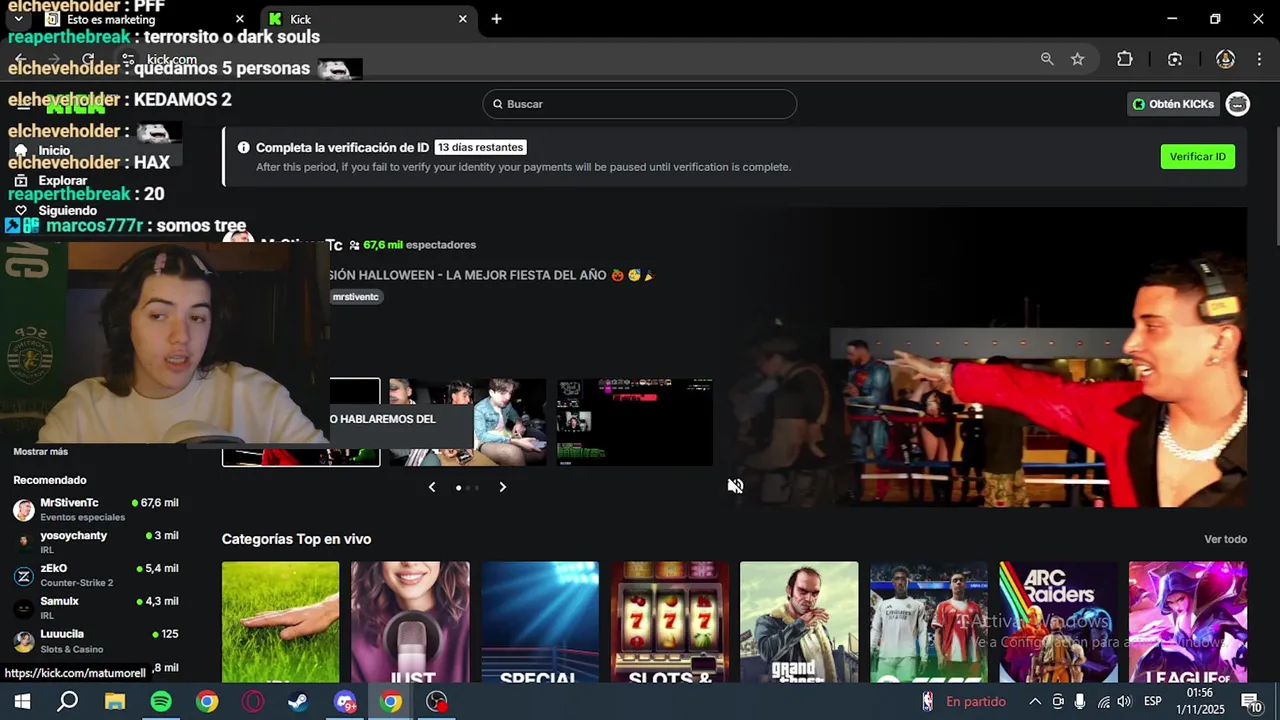Close the 'Esto es marketing' tab
Screen dimensions: 1280x720
[x=240, y=19]
